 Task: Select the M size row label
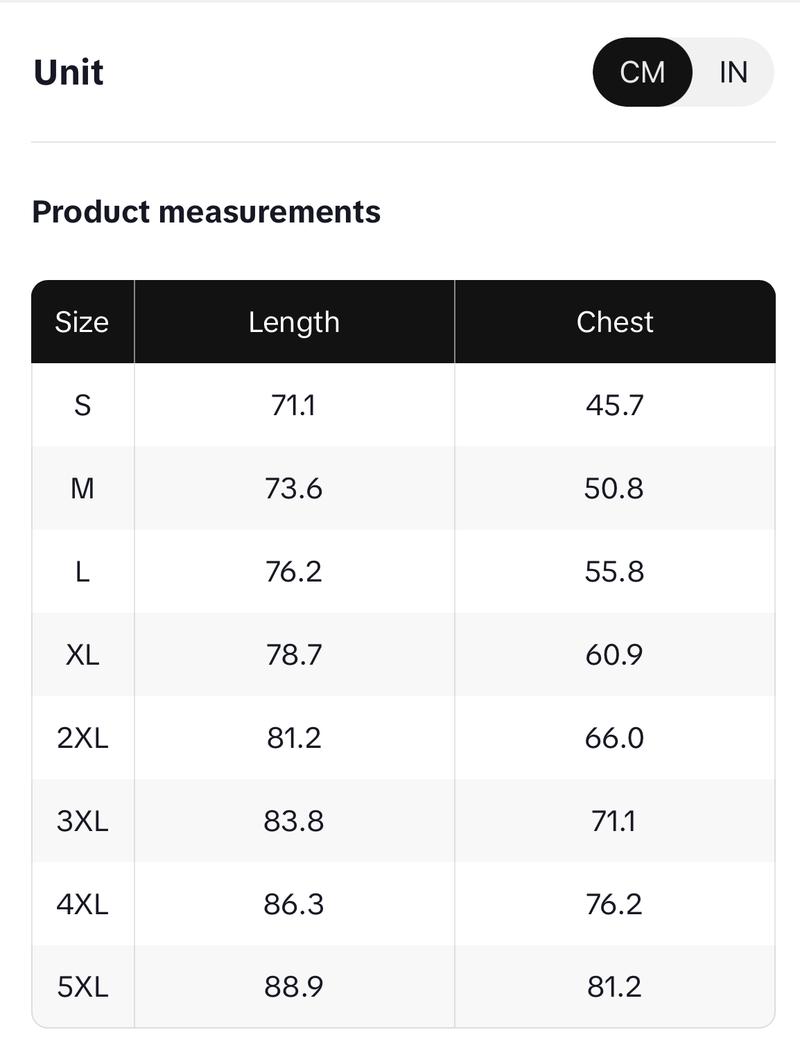click(x=82, y=488)
